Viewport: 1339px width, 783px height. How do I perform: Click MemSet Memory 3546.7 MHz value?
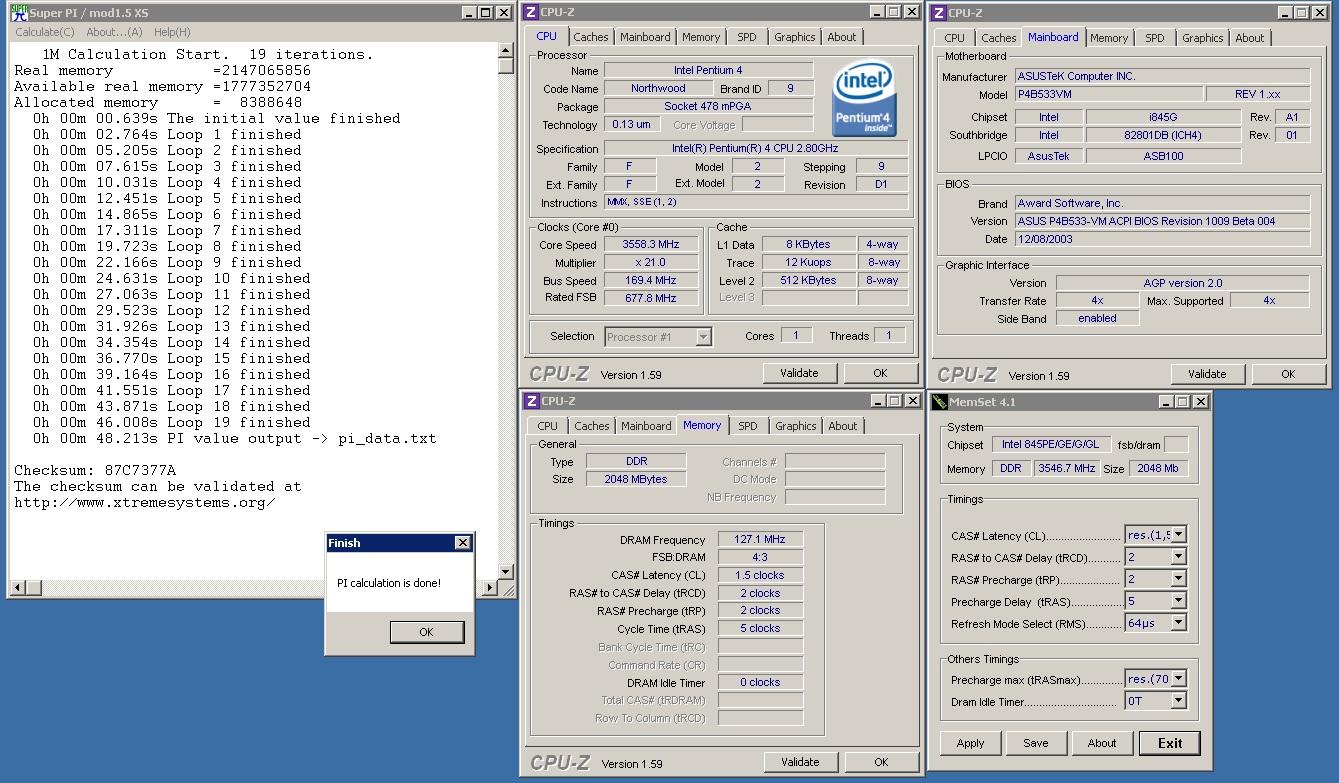(x=1066, y=468)
